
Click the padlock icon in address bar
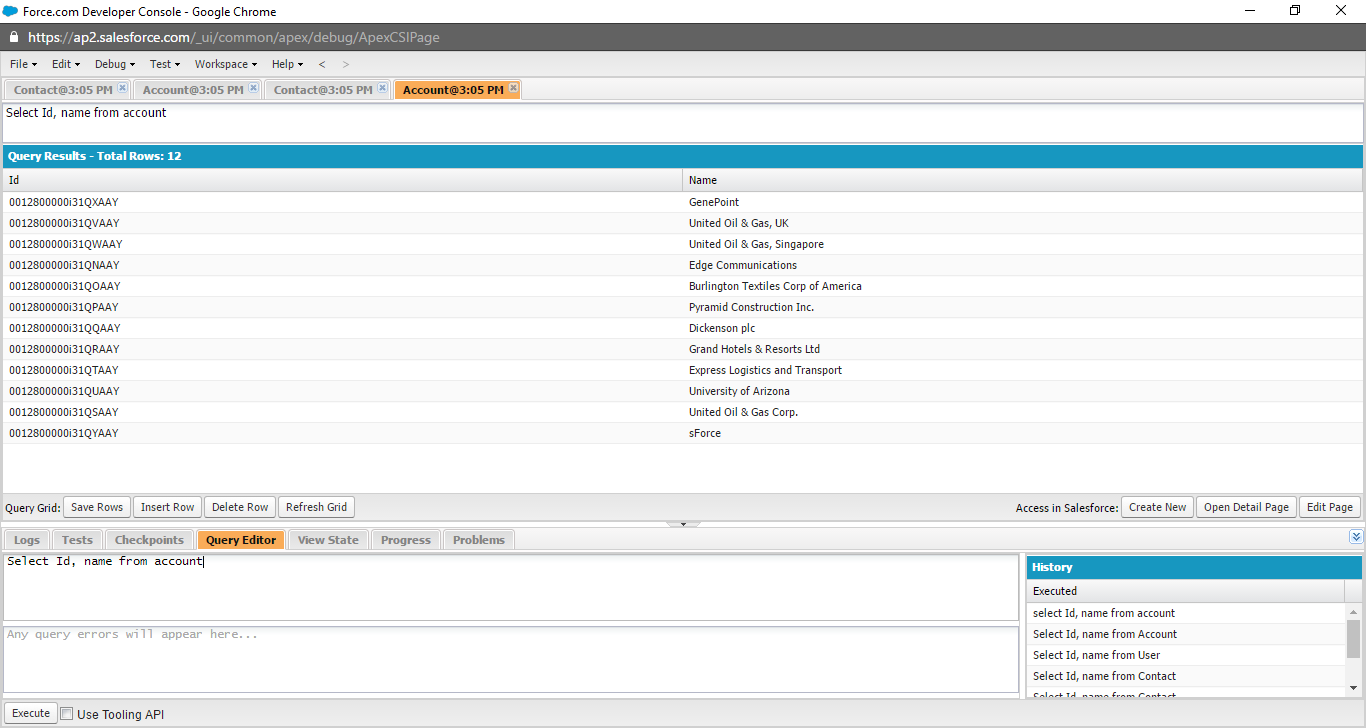pos(12,37)
